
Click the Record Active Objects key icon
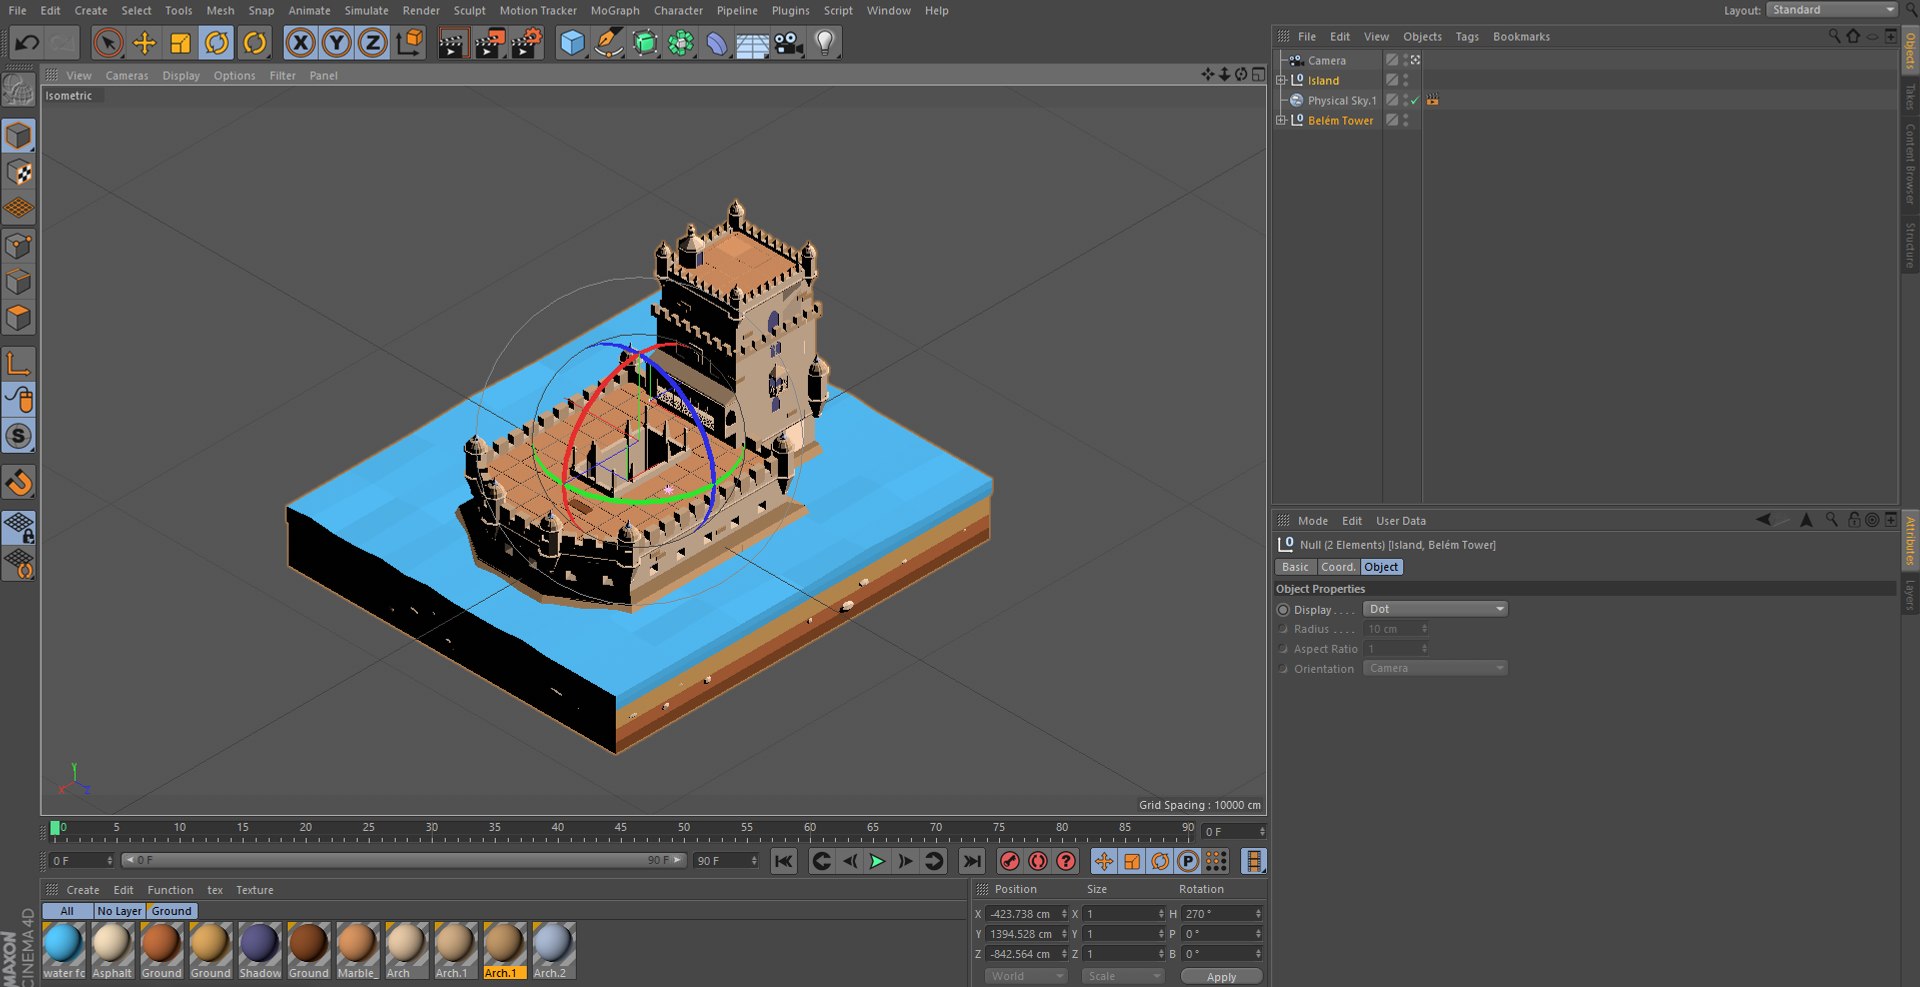tap(1010, 861)
